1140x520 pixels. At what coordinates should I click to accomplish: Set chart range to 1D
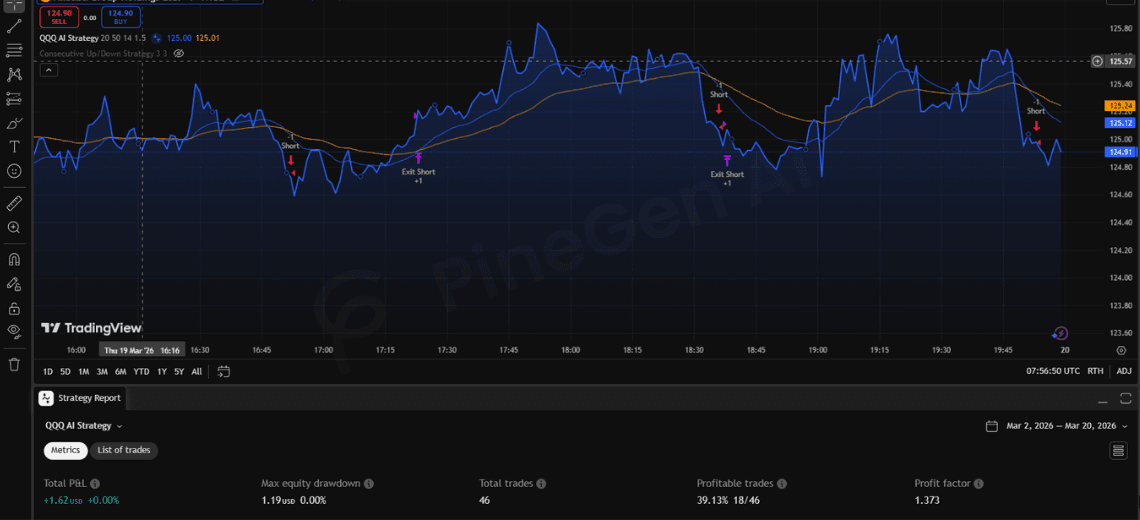click(48, 372)
